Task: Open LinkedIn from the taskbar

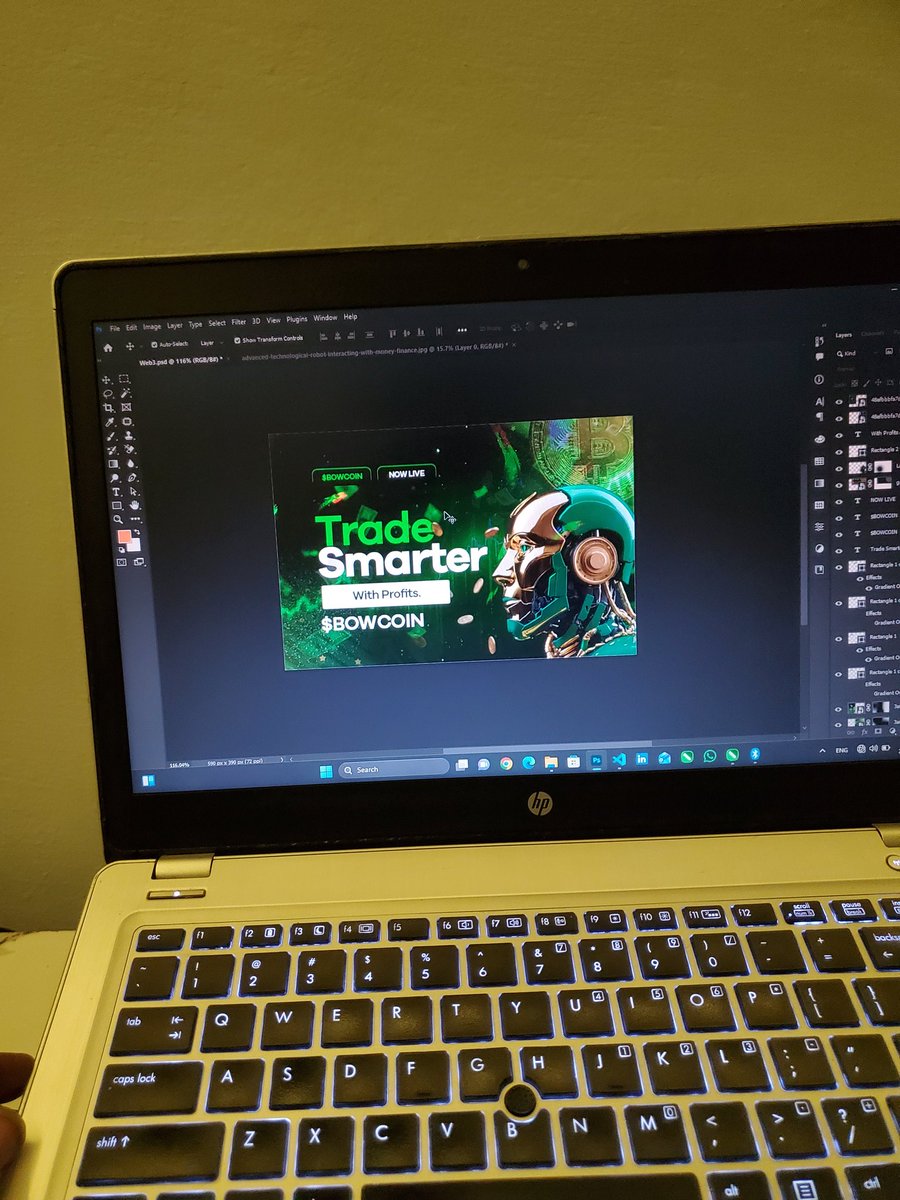Action: 642,757
